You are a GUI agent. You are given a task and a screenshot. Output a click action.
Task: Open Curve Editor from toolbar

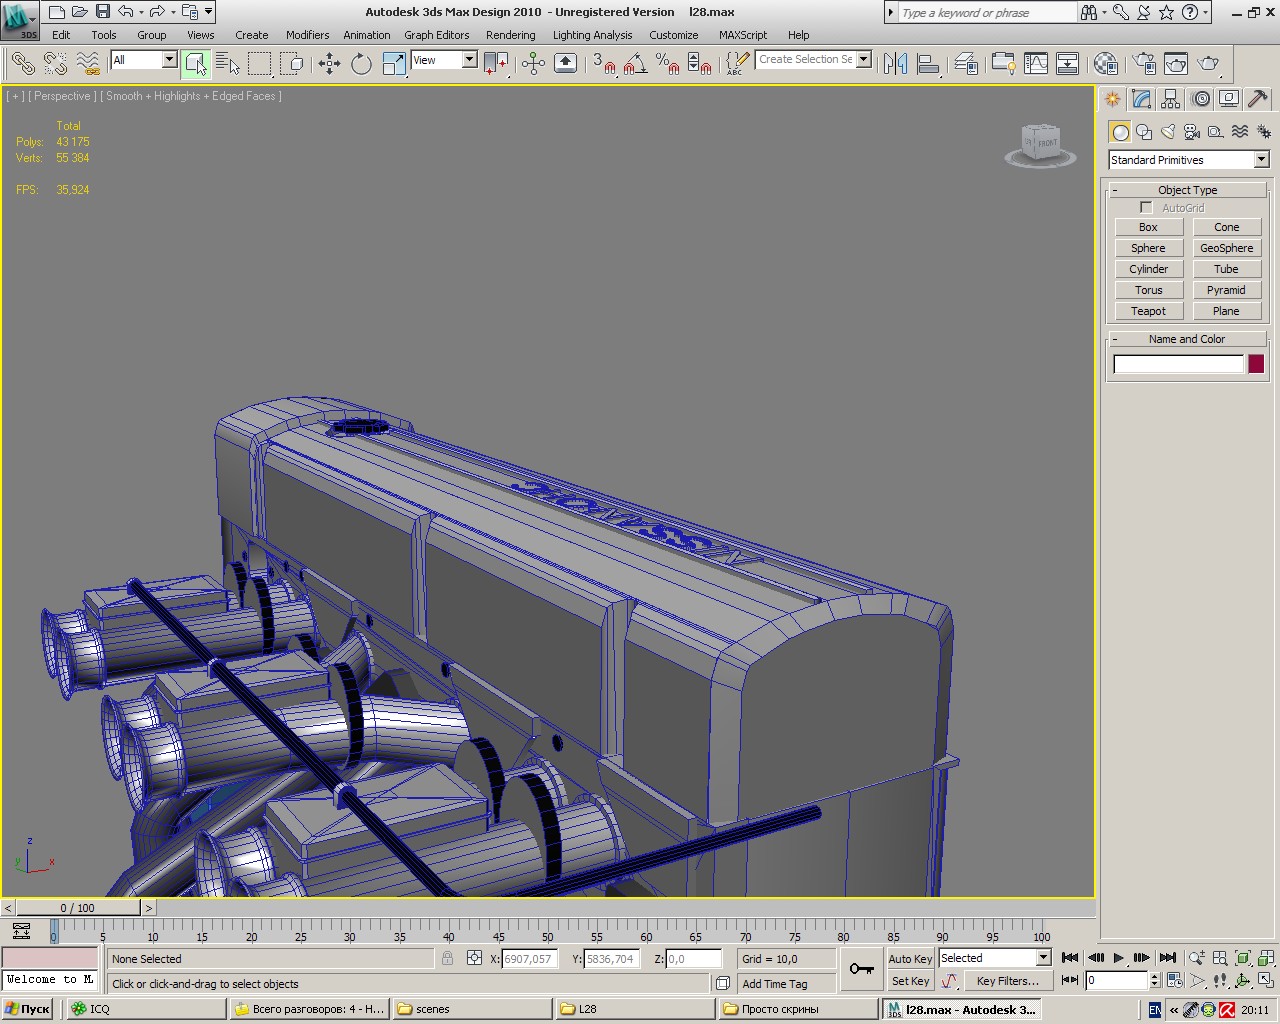pos(1036,64)
